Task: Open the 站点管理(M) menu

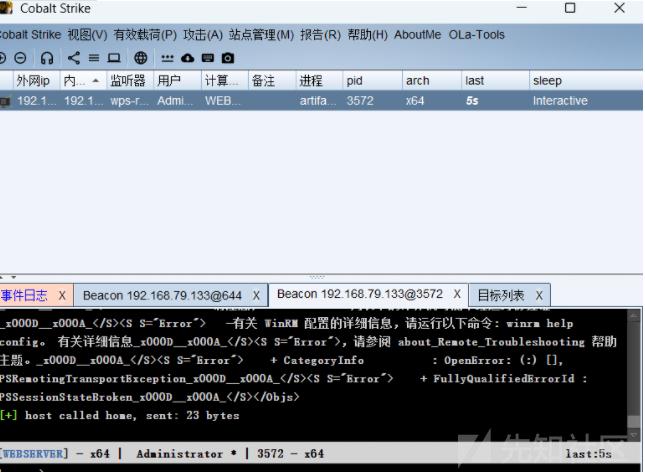Action: (262, 35)
